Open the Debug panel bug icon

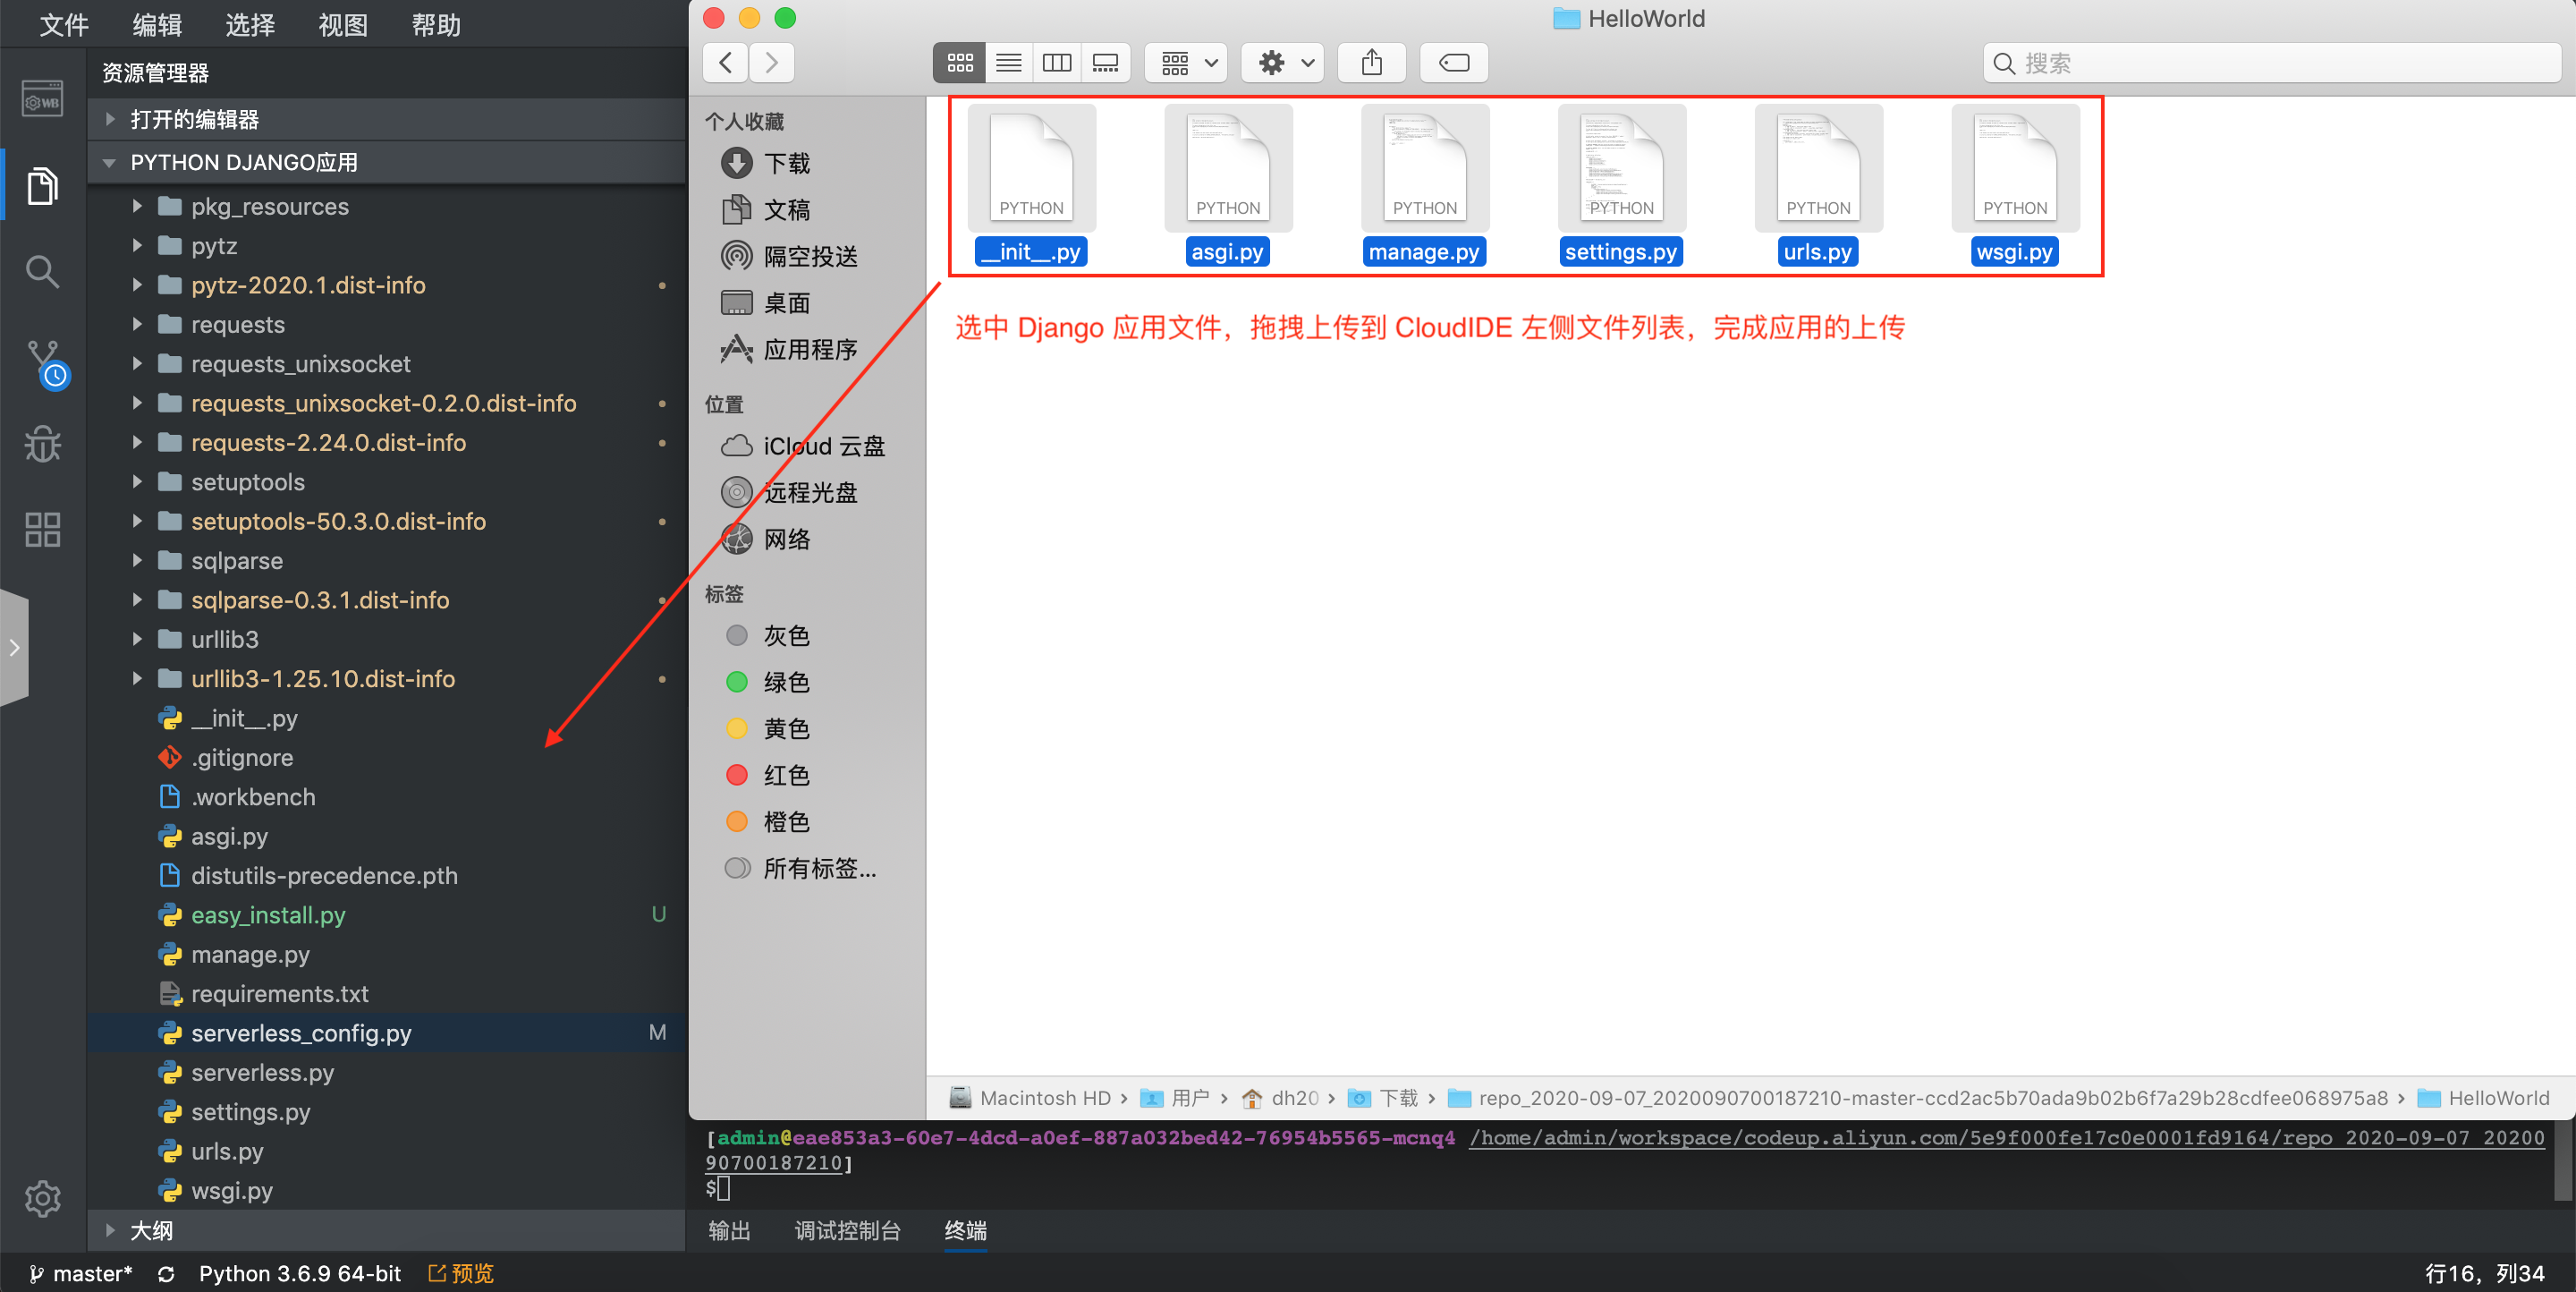[x=42, y=443]
